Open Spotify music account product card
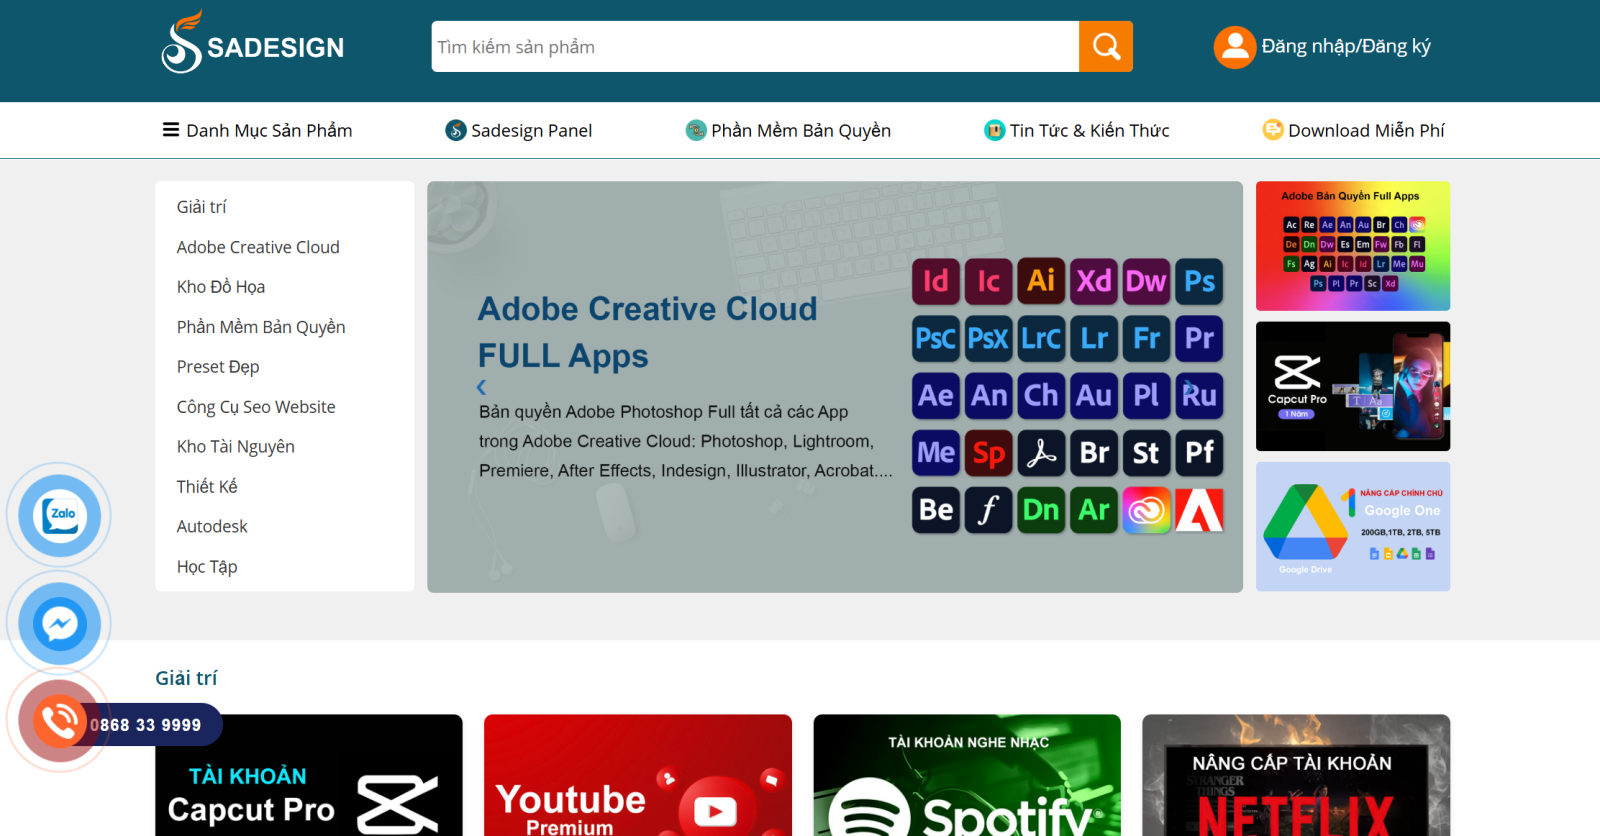The width and height of the screenshot is (1600, 836). point(967,775)
